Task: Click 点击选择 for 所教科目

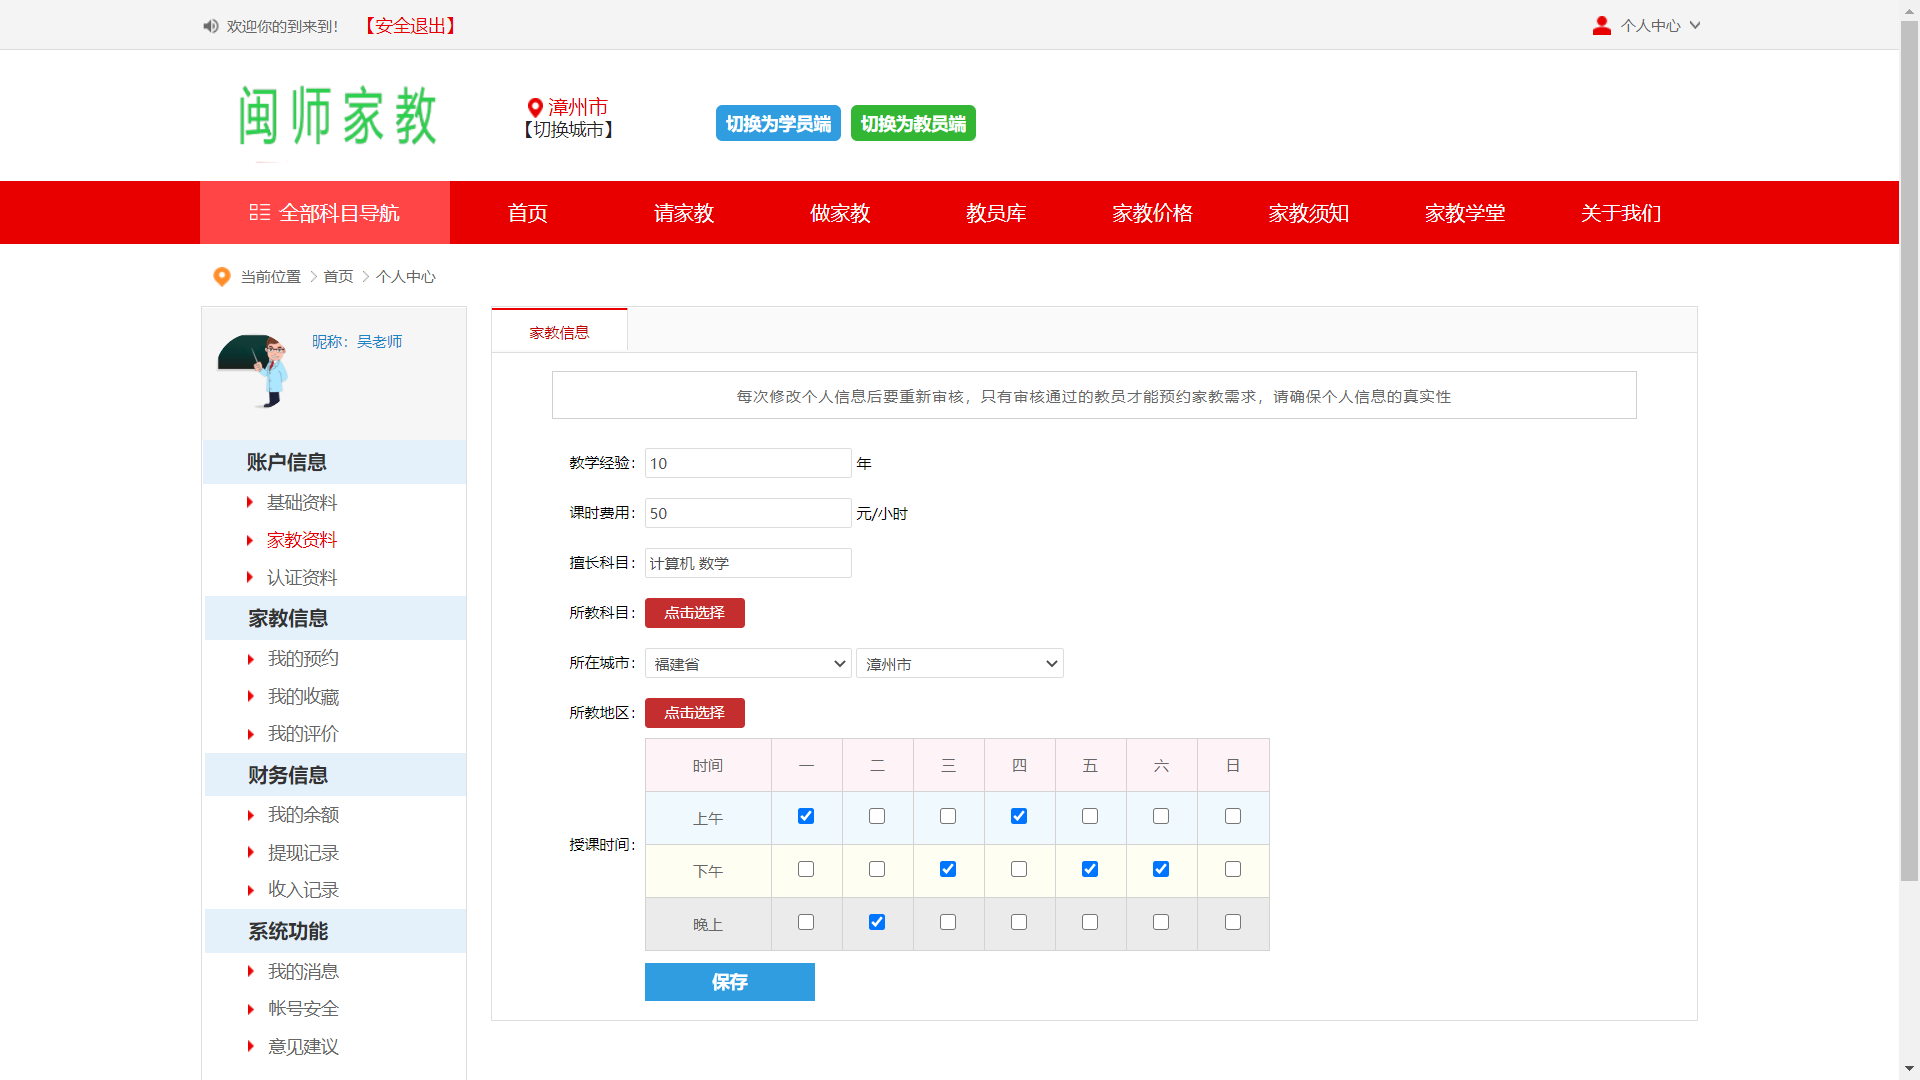Action: tap(694, 613)
